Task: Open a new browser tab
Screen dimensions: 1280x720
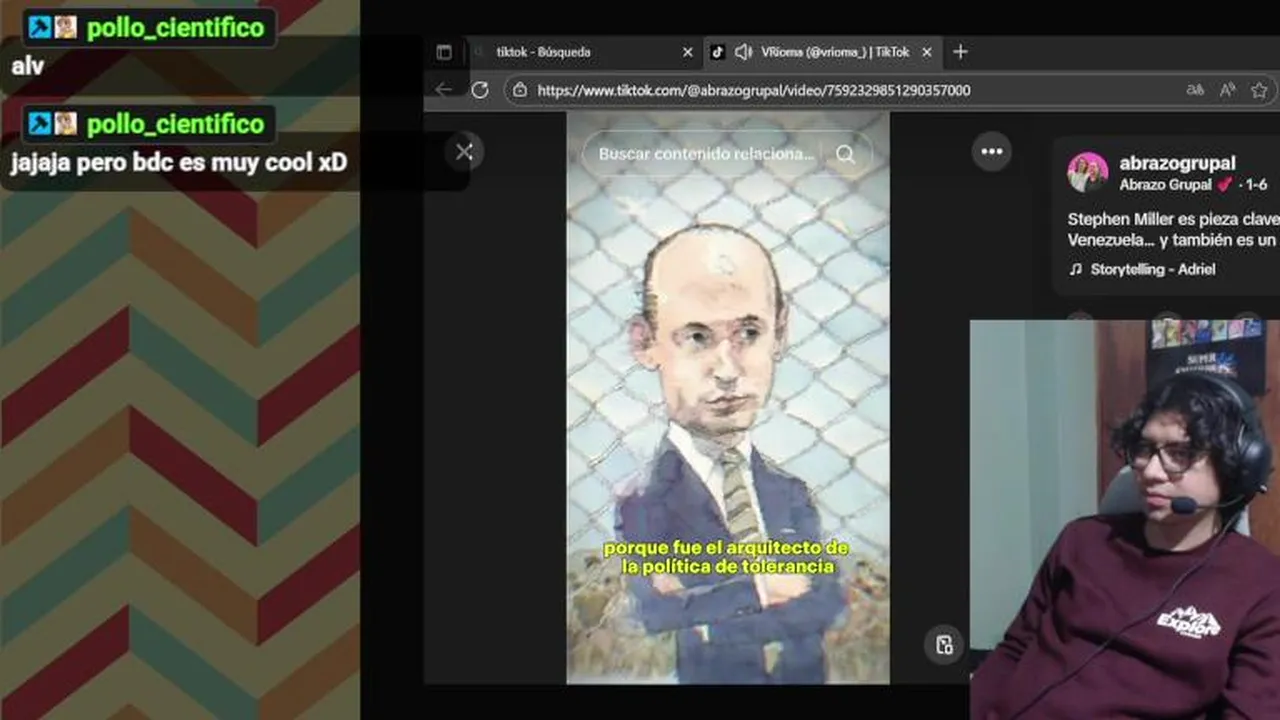Action: (x=960, y=52)
